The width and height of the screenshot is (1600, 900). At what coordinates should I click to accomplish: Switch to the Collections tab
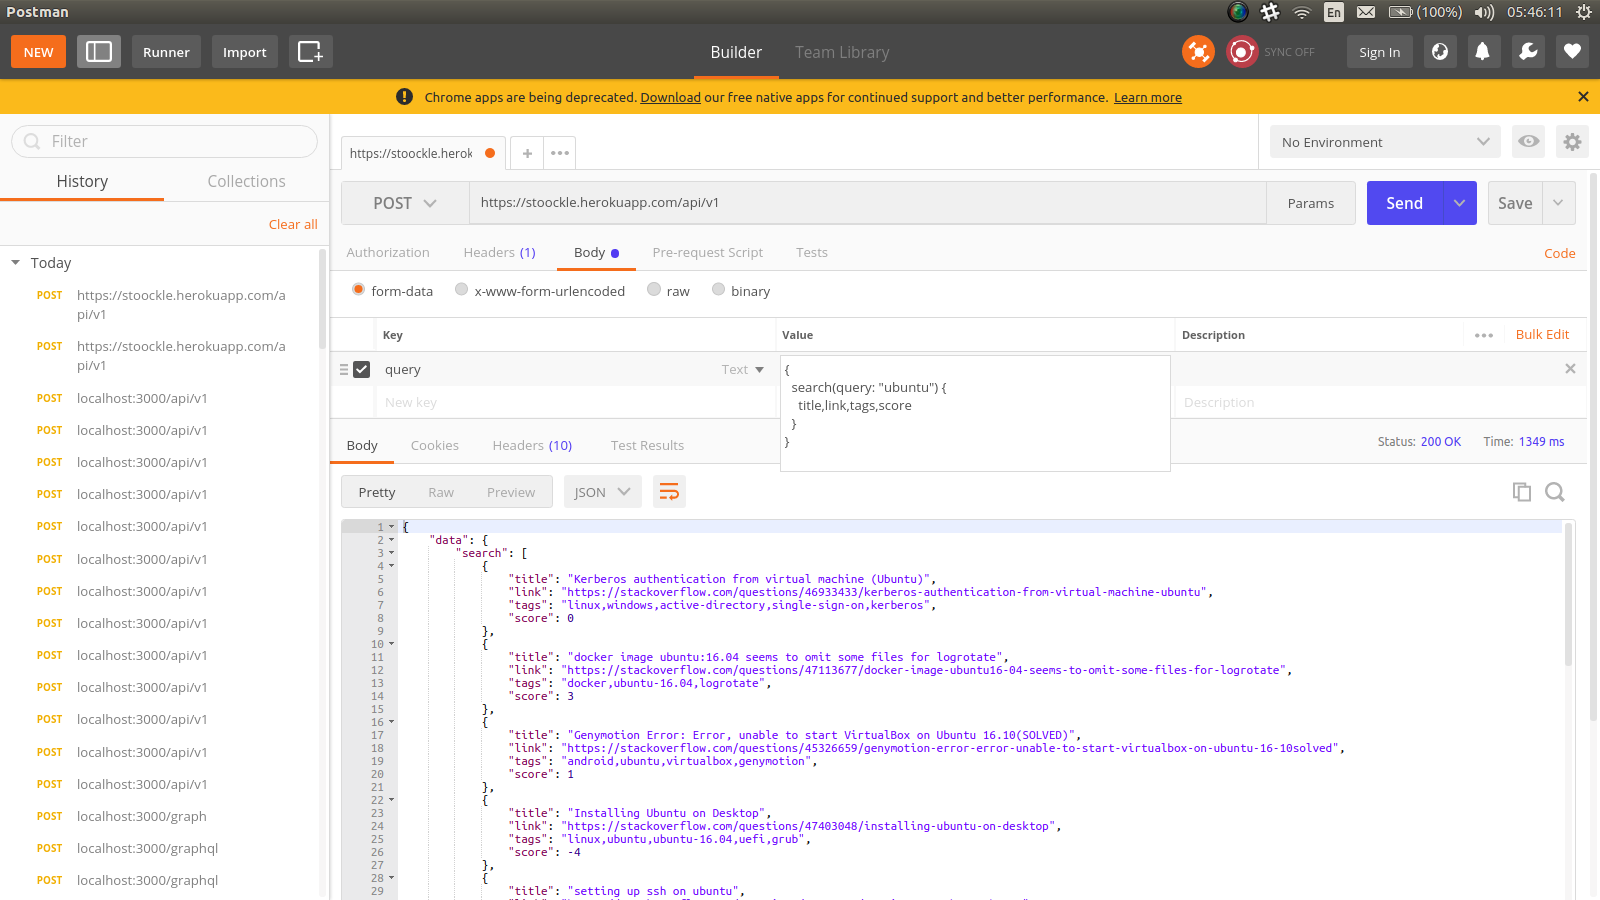tap(246, 181)
